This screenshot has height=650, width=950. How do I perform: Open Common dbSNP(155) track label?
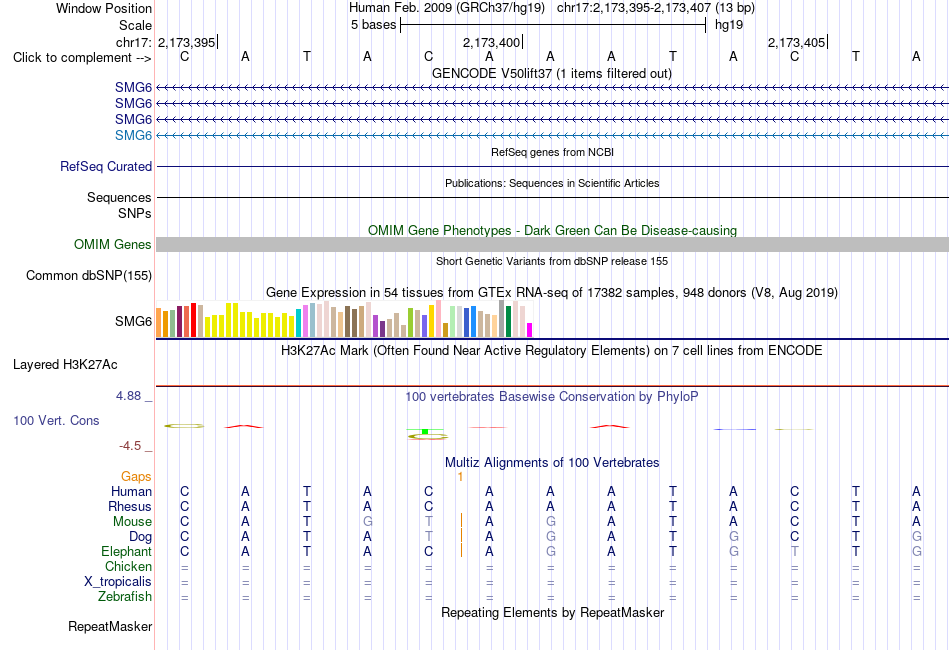tap(89, 276)
